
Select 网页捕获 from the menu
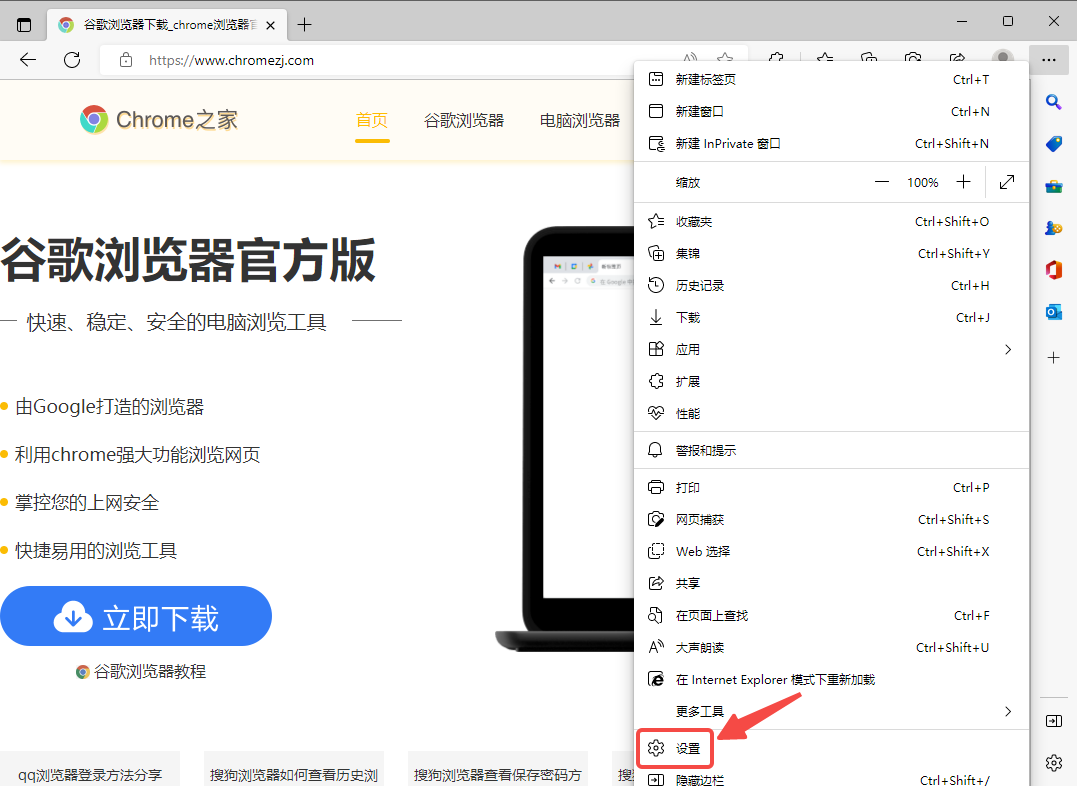click(x=831, y=519)
